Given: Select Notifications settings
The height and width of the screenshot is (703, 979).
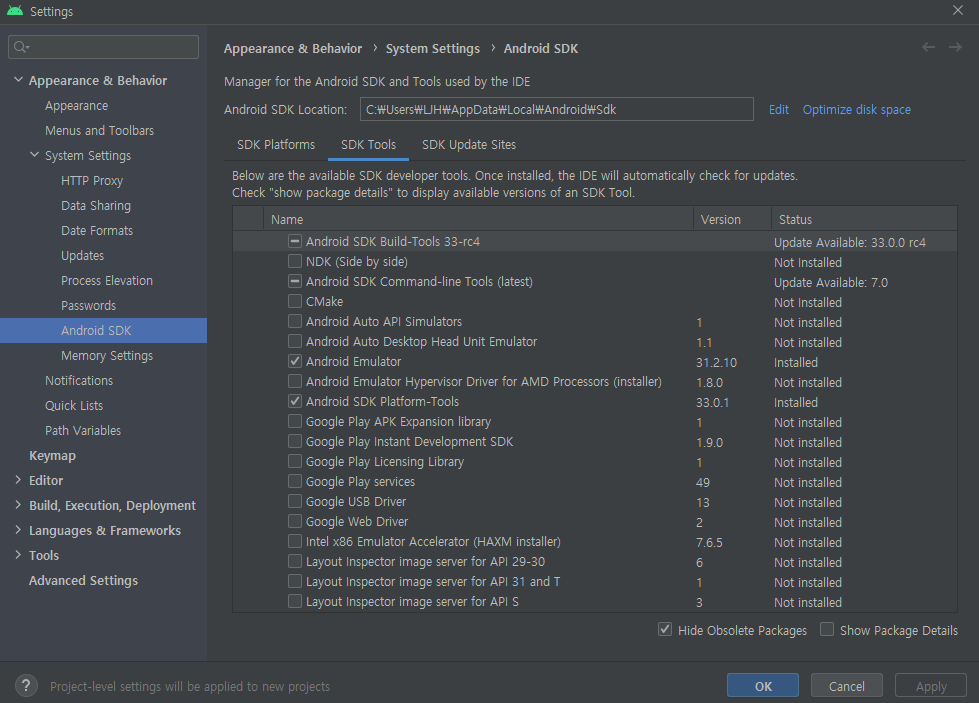Looking at the screenshot, I should click(79, 380).
